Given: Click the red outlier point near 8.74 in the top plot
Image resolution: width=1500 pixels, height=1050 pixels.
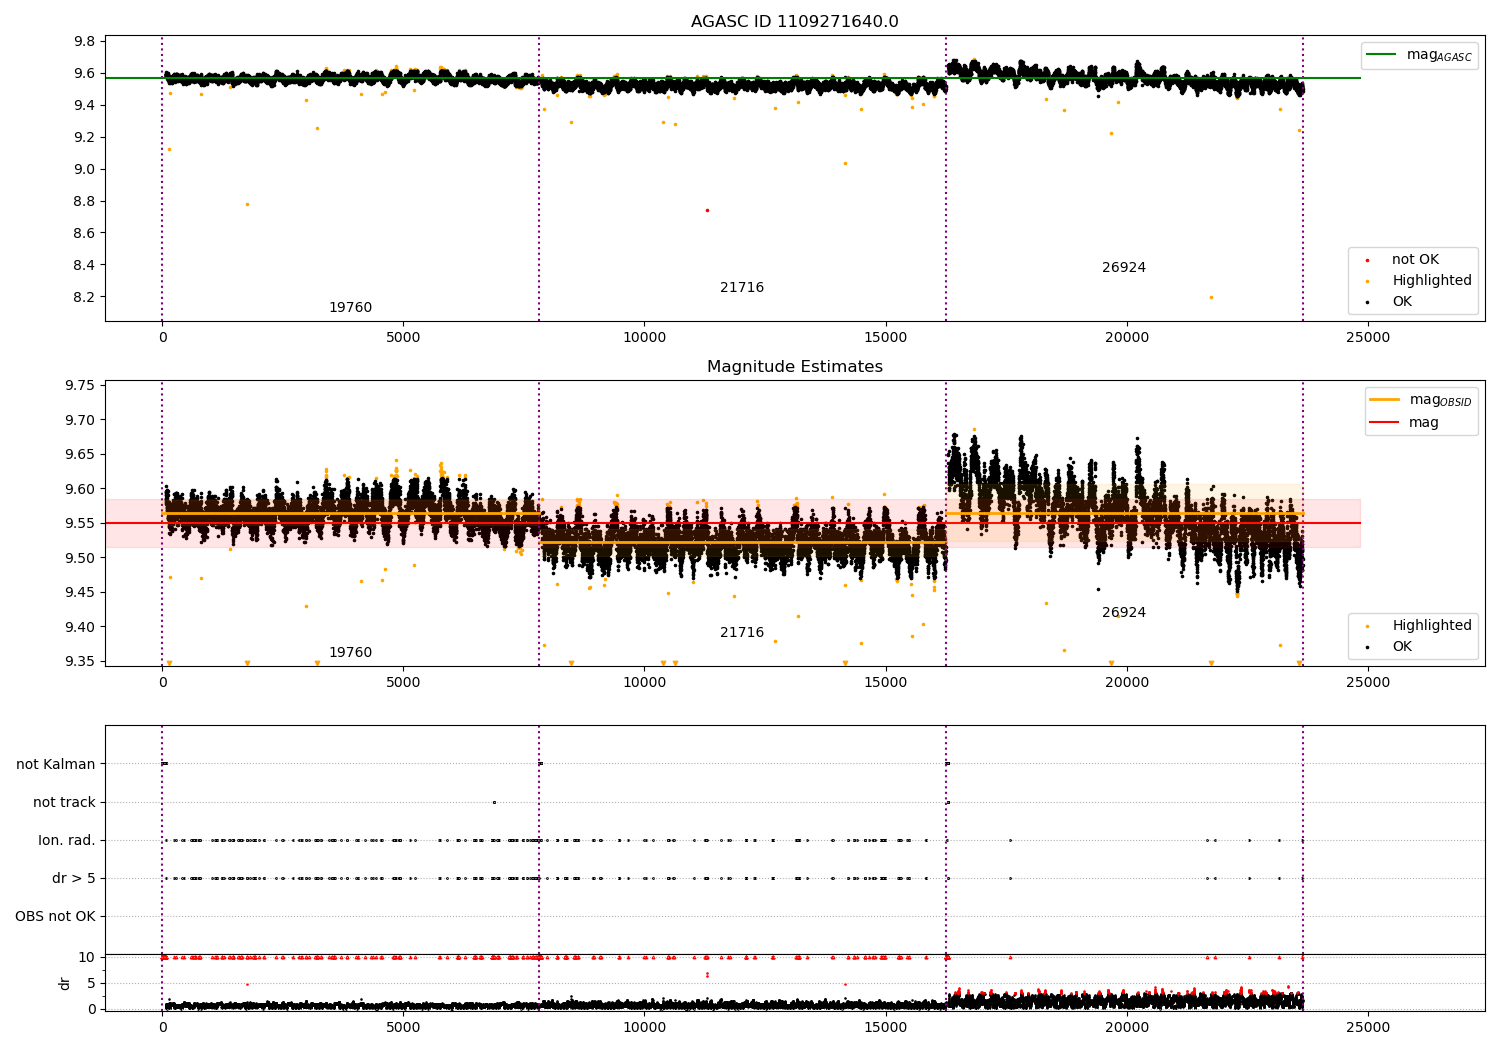Looking at the screenshot, I should pyautogui.click(x=707, y=211).
